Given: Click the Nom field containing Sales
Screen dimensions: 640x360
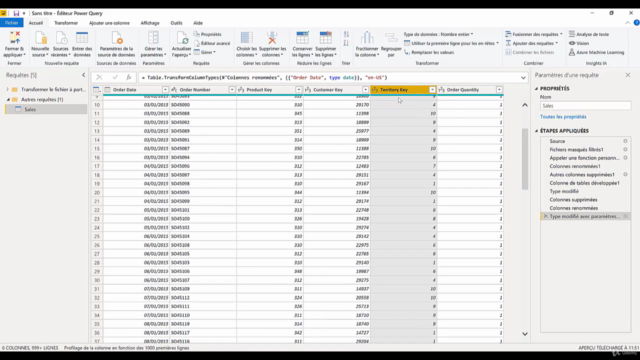Looking at the screenshot, I should [x=585, y=106].
